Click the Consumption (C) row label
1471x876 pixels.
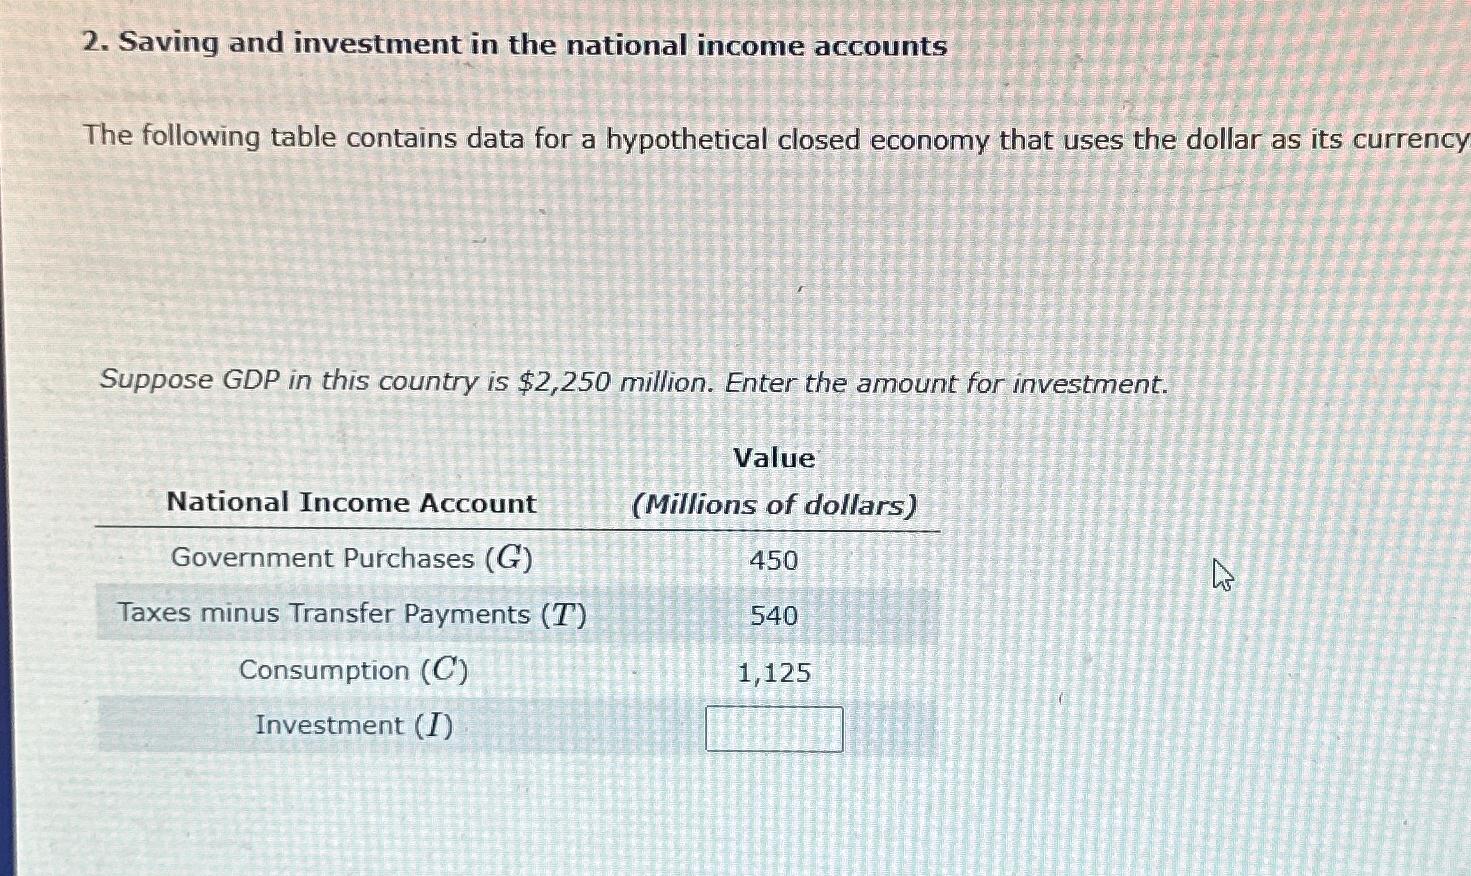click(x=354, y=670)
